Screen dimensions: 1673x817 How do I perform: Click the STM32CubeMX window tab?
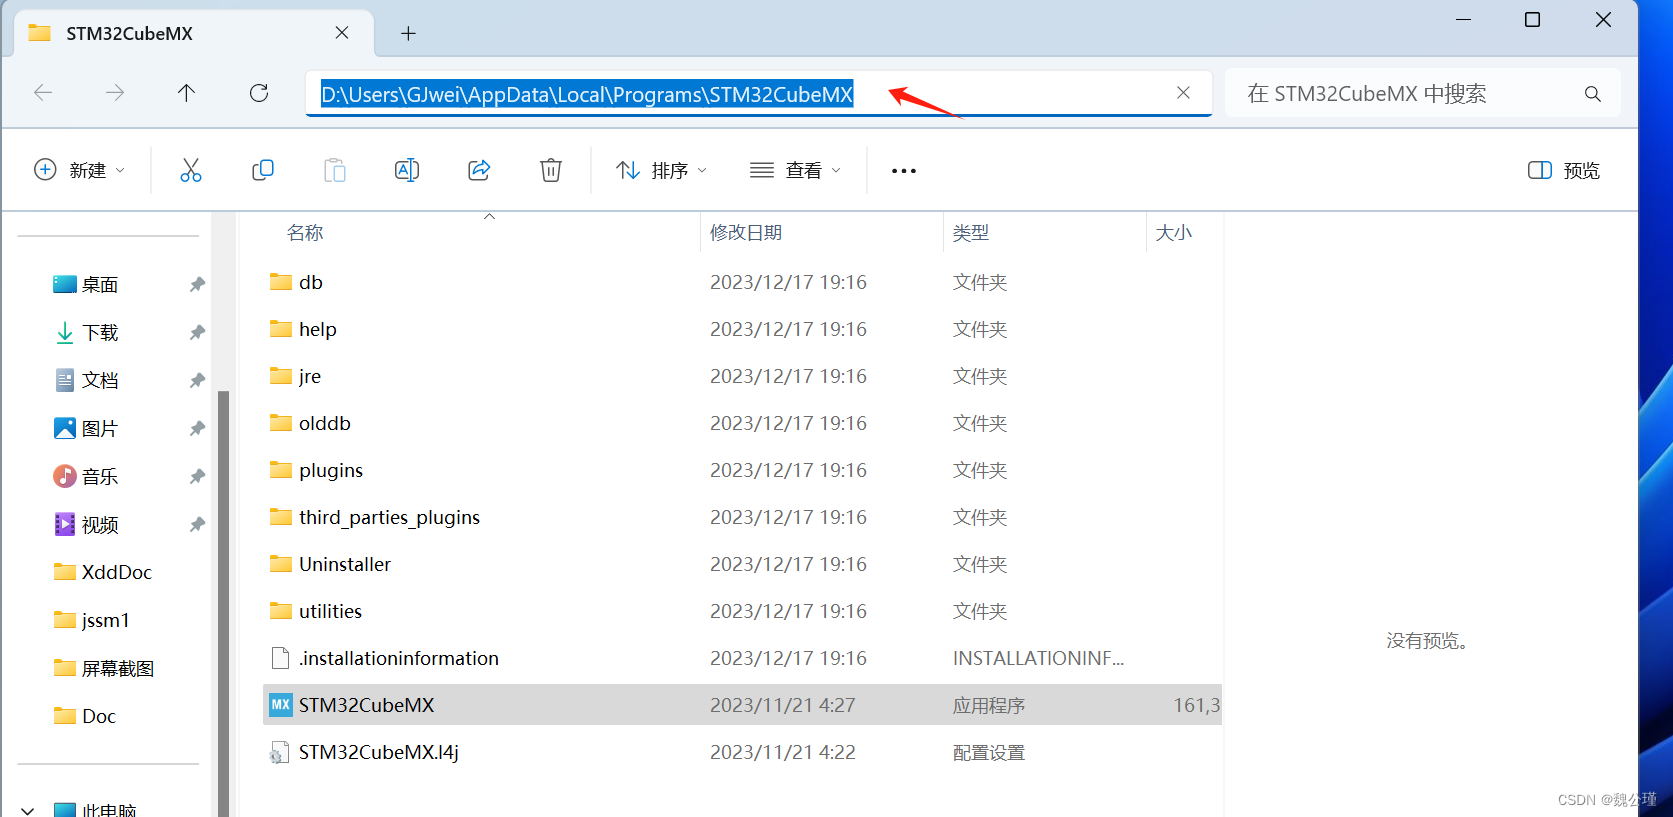click(194, 33)
